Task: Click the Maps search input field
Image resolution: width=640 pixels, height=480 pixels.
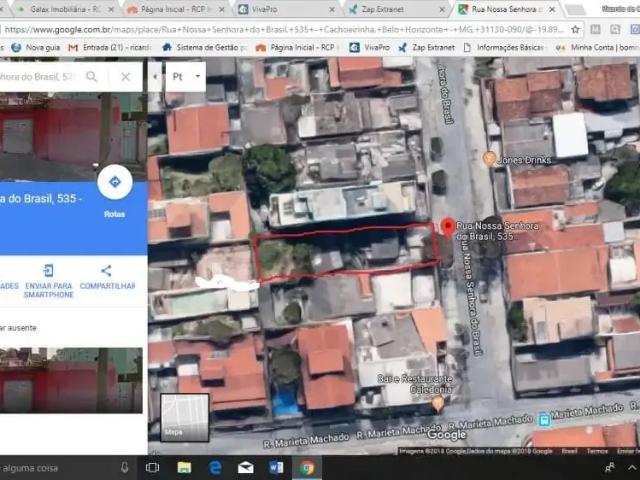Action: pyautogui.click(x=39, y=77)
